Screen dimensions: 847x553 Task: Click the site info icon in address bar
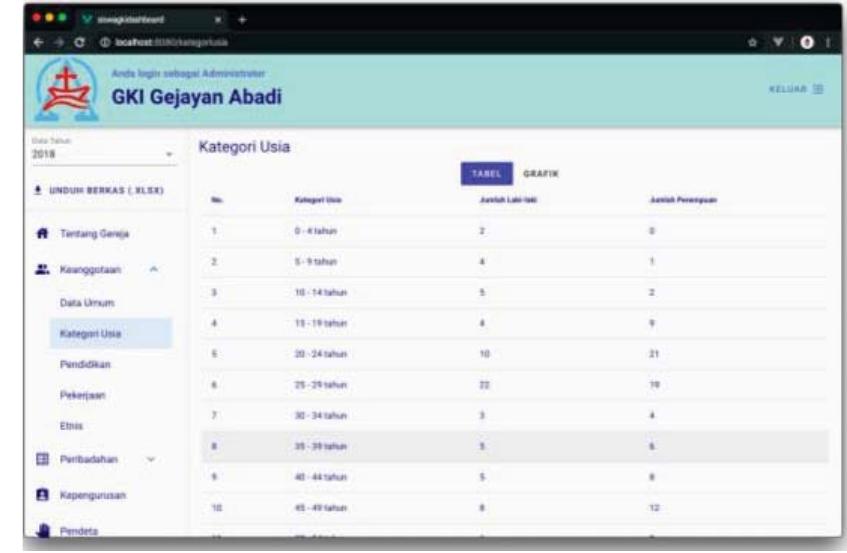[105, 42]
